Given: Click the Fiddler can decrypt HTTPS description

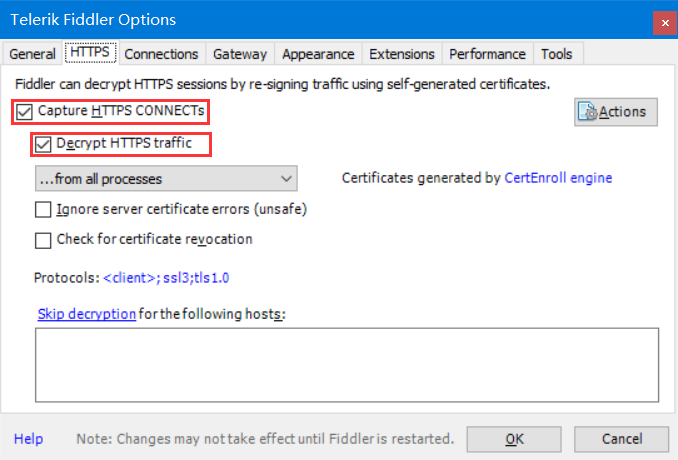Looking at the screenshot, I should (x=282, y=84).
